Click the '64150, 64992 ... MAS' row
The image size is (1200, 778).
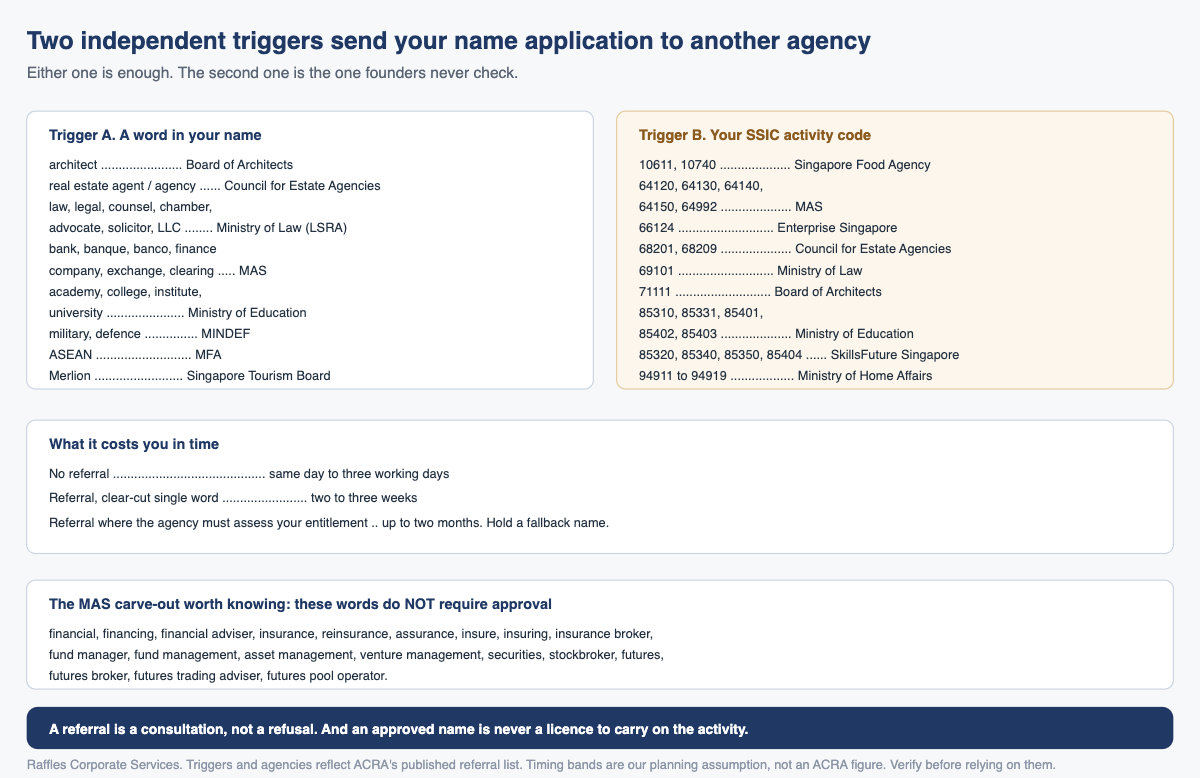coord(731,206)
